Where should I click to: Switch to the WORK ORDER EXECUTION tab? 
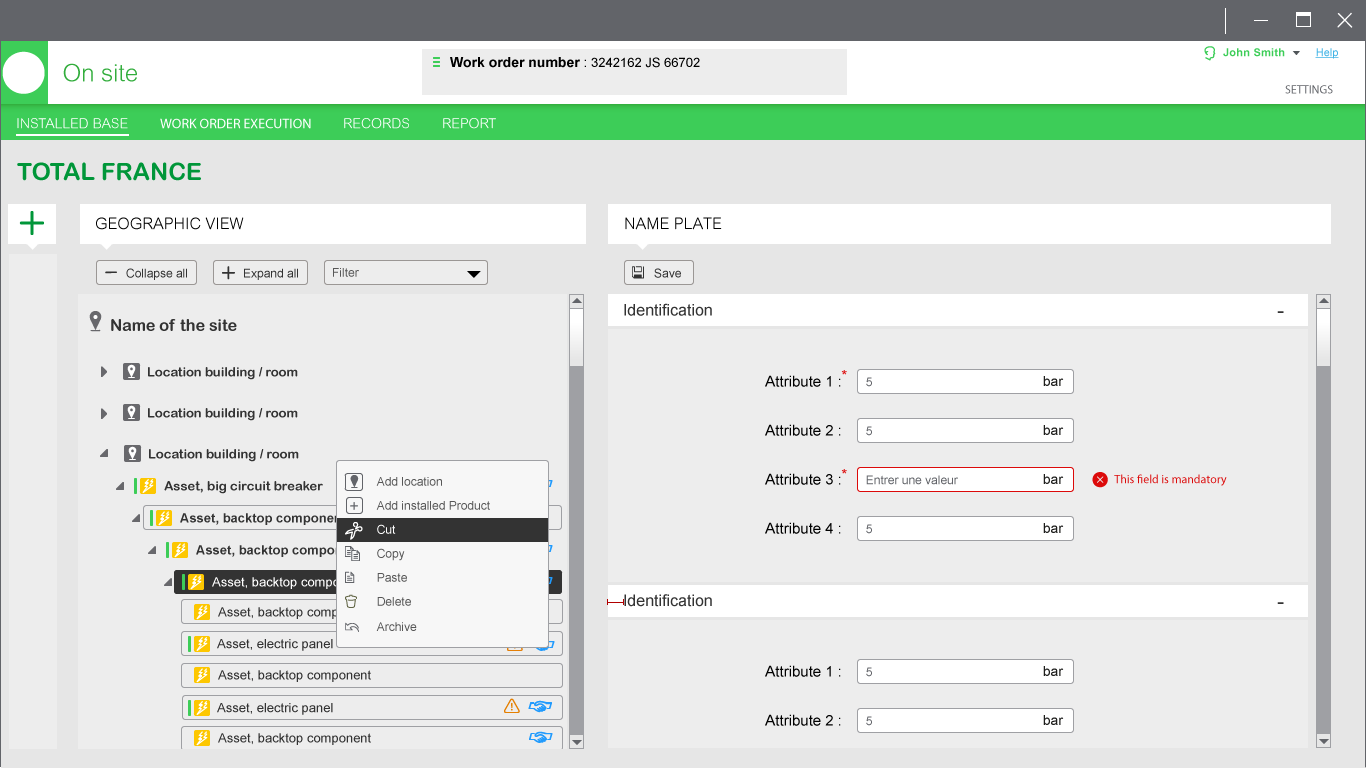click(236, 124)
